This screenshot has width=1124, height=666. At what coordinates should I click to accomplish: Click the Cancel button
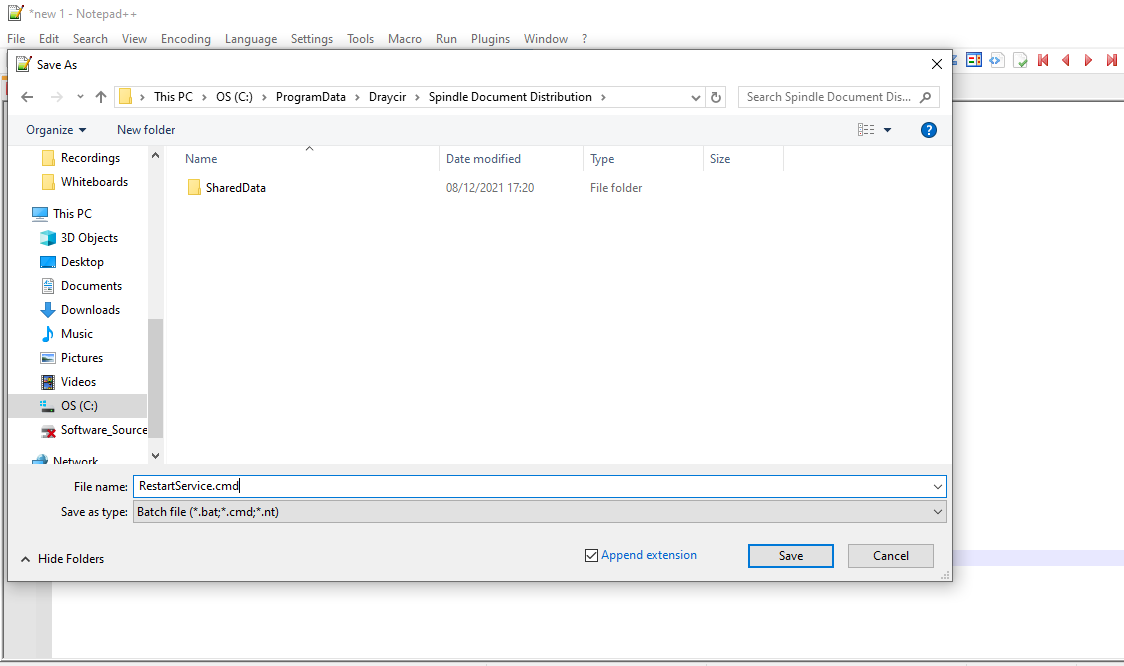[890, 556]
